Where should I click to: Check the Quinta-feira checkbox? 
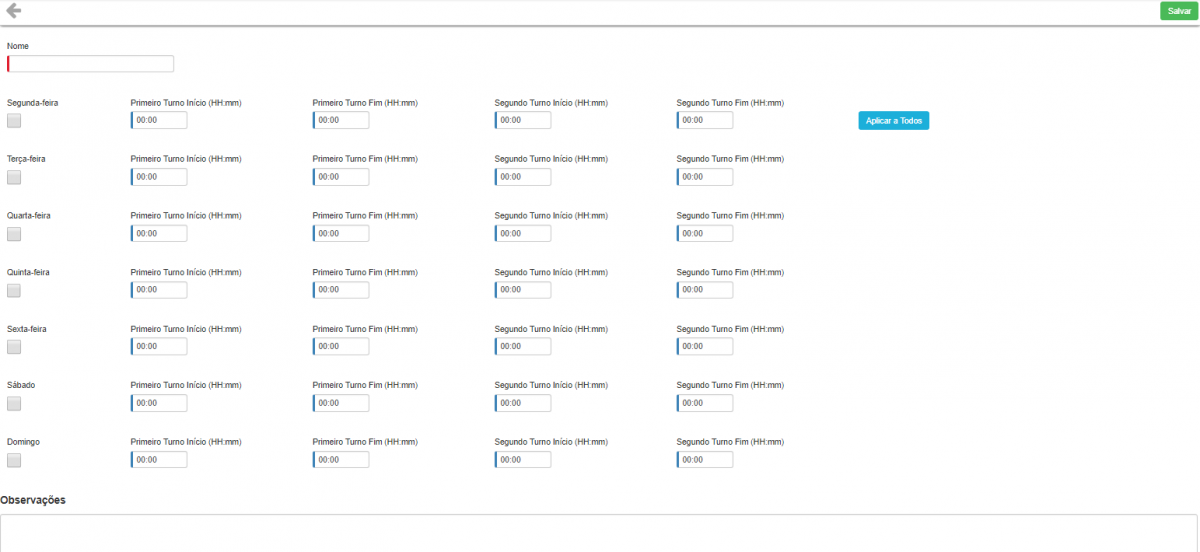[x=14, y=291]
